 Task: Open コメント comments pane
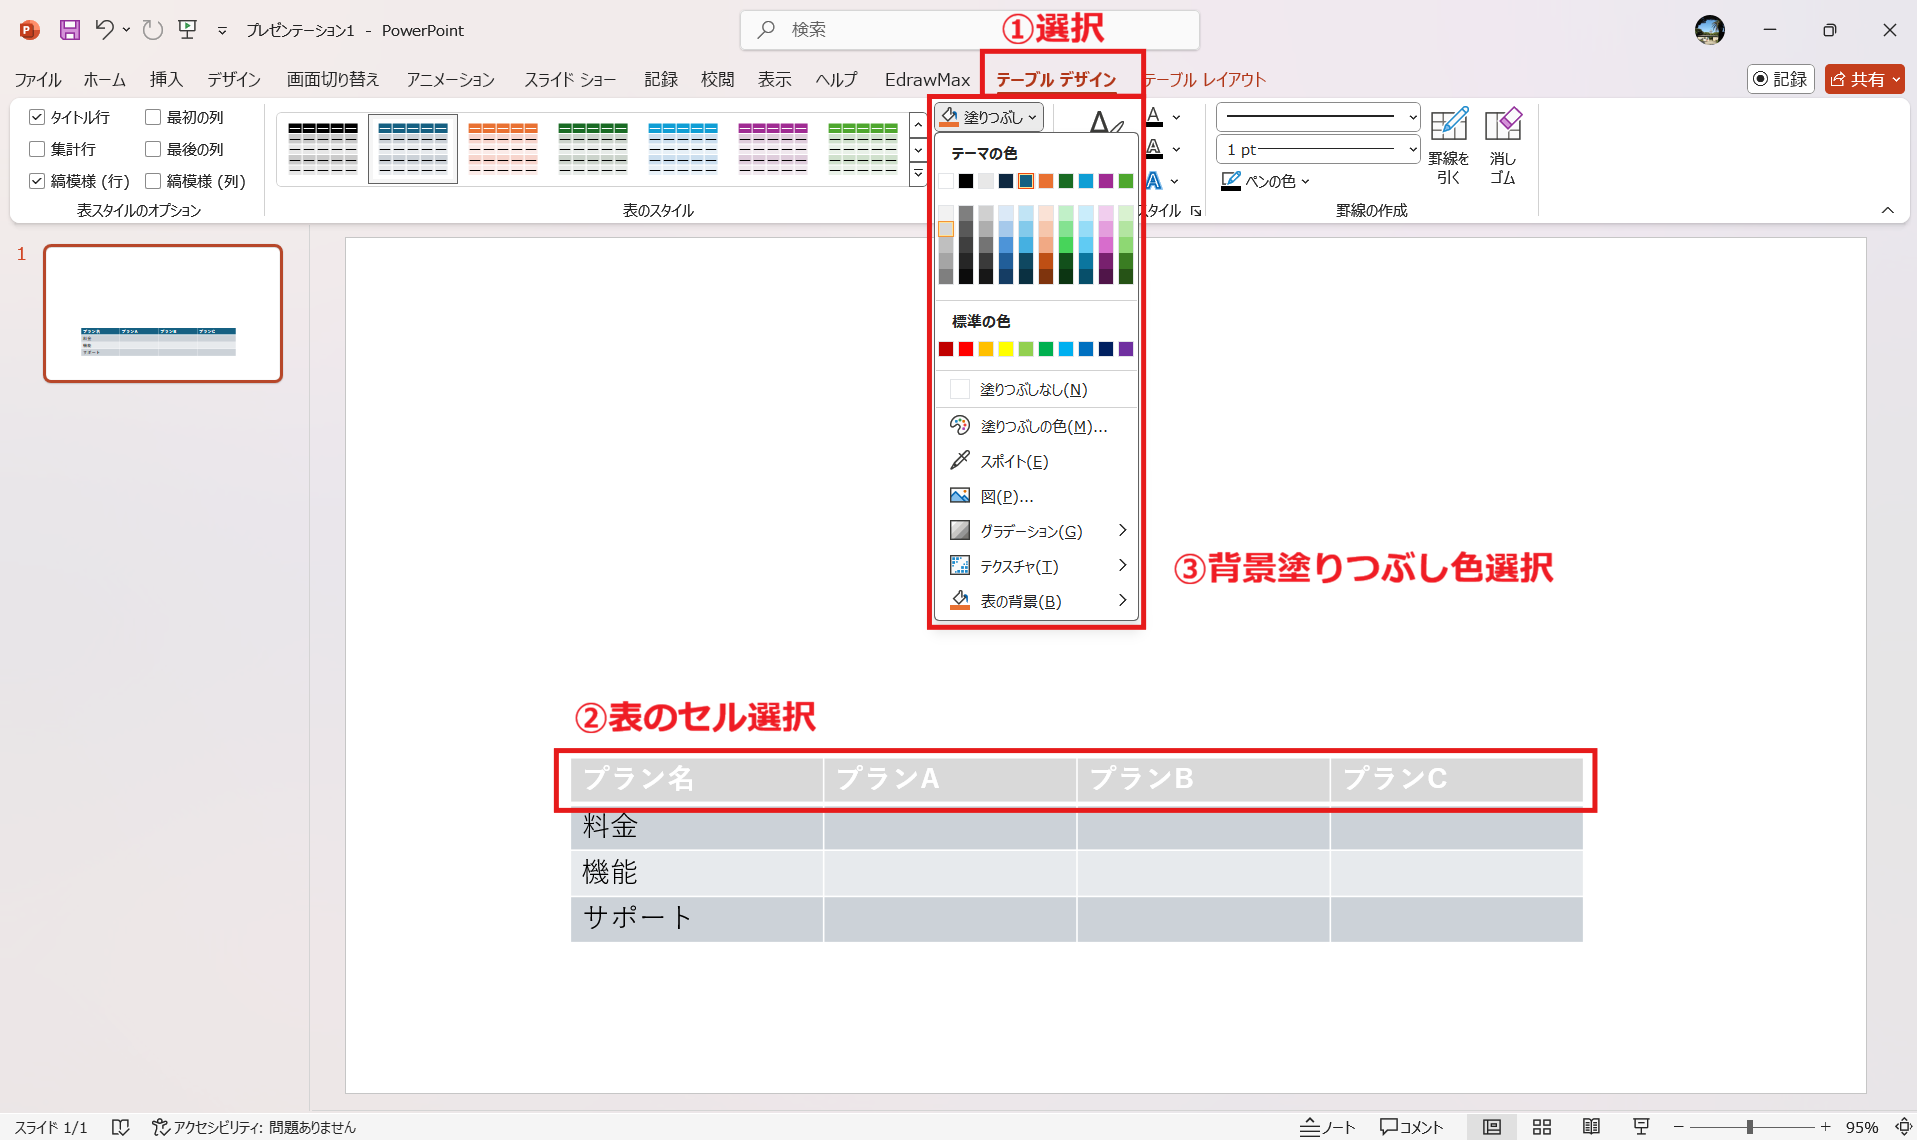click(1412, 1127)
